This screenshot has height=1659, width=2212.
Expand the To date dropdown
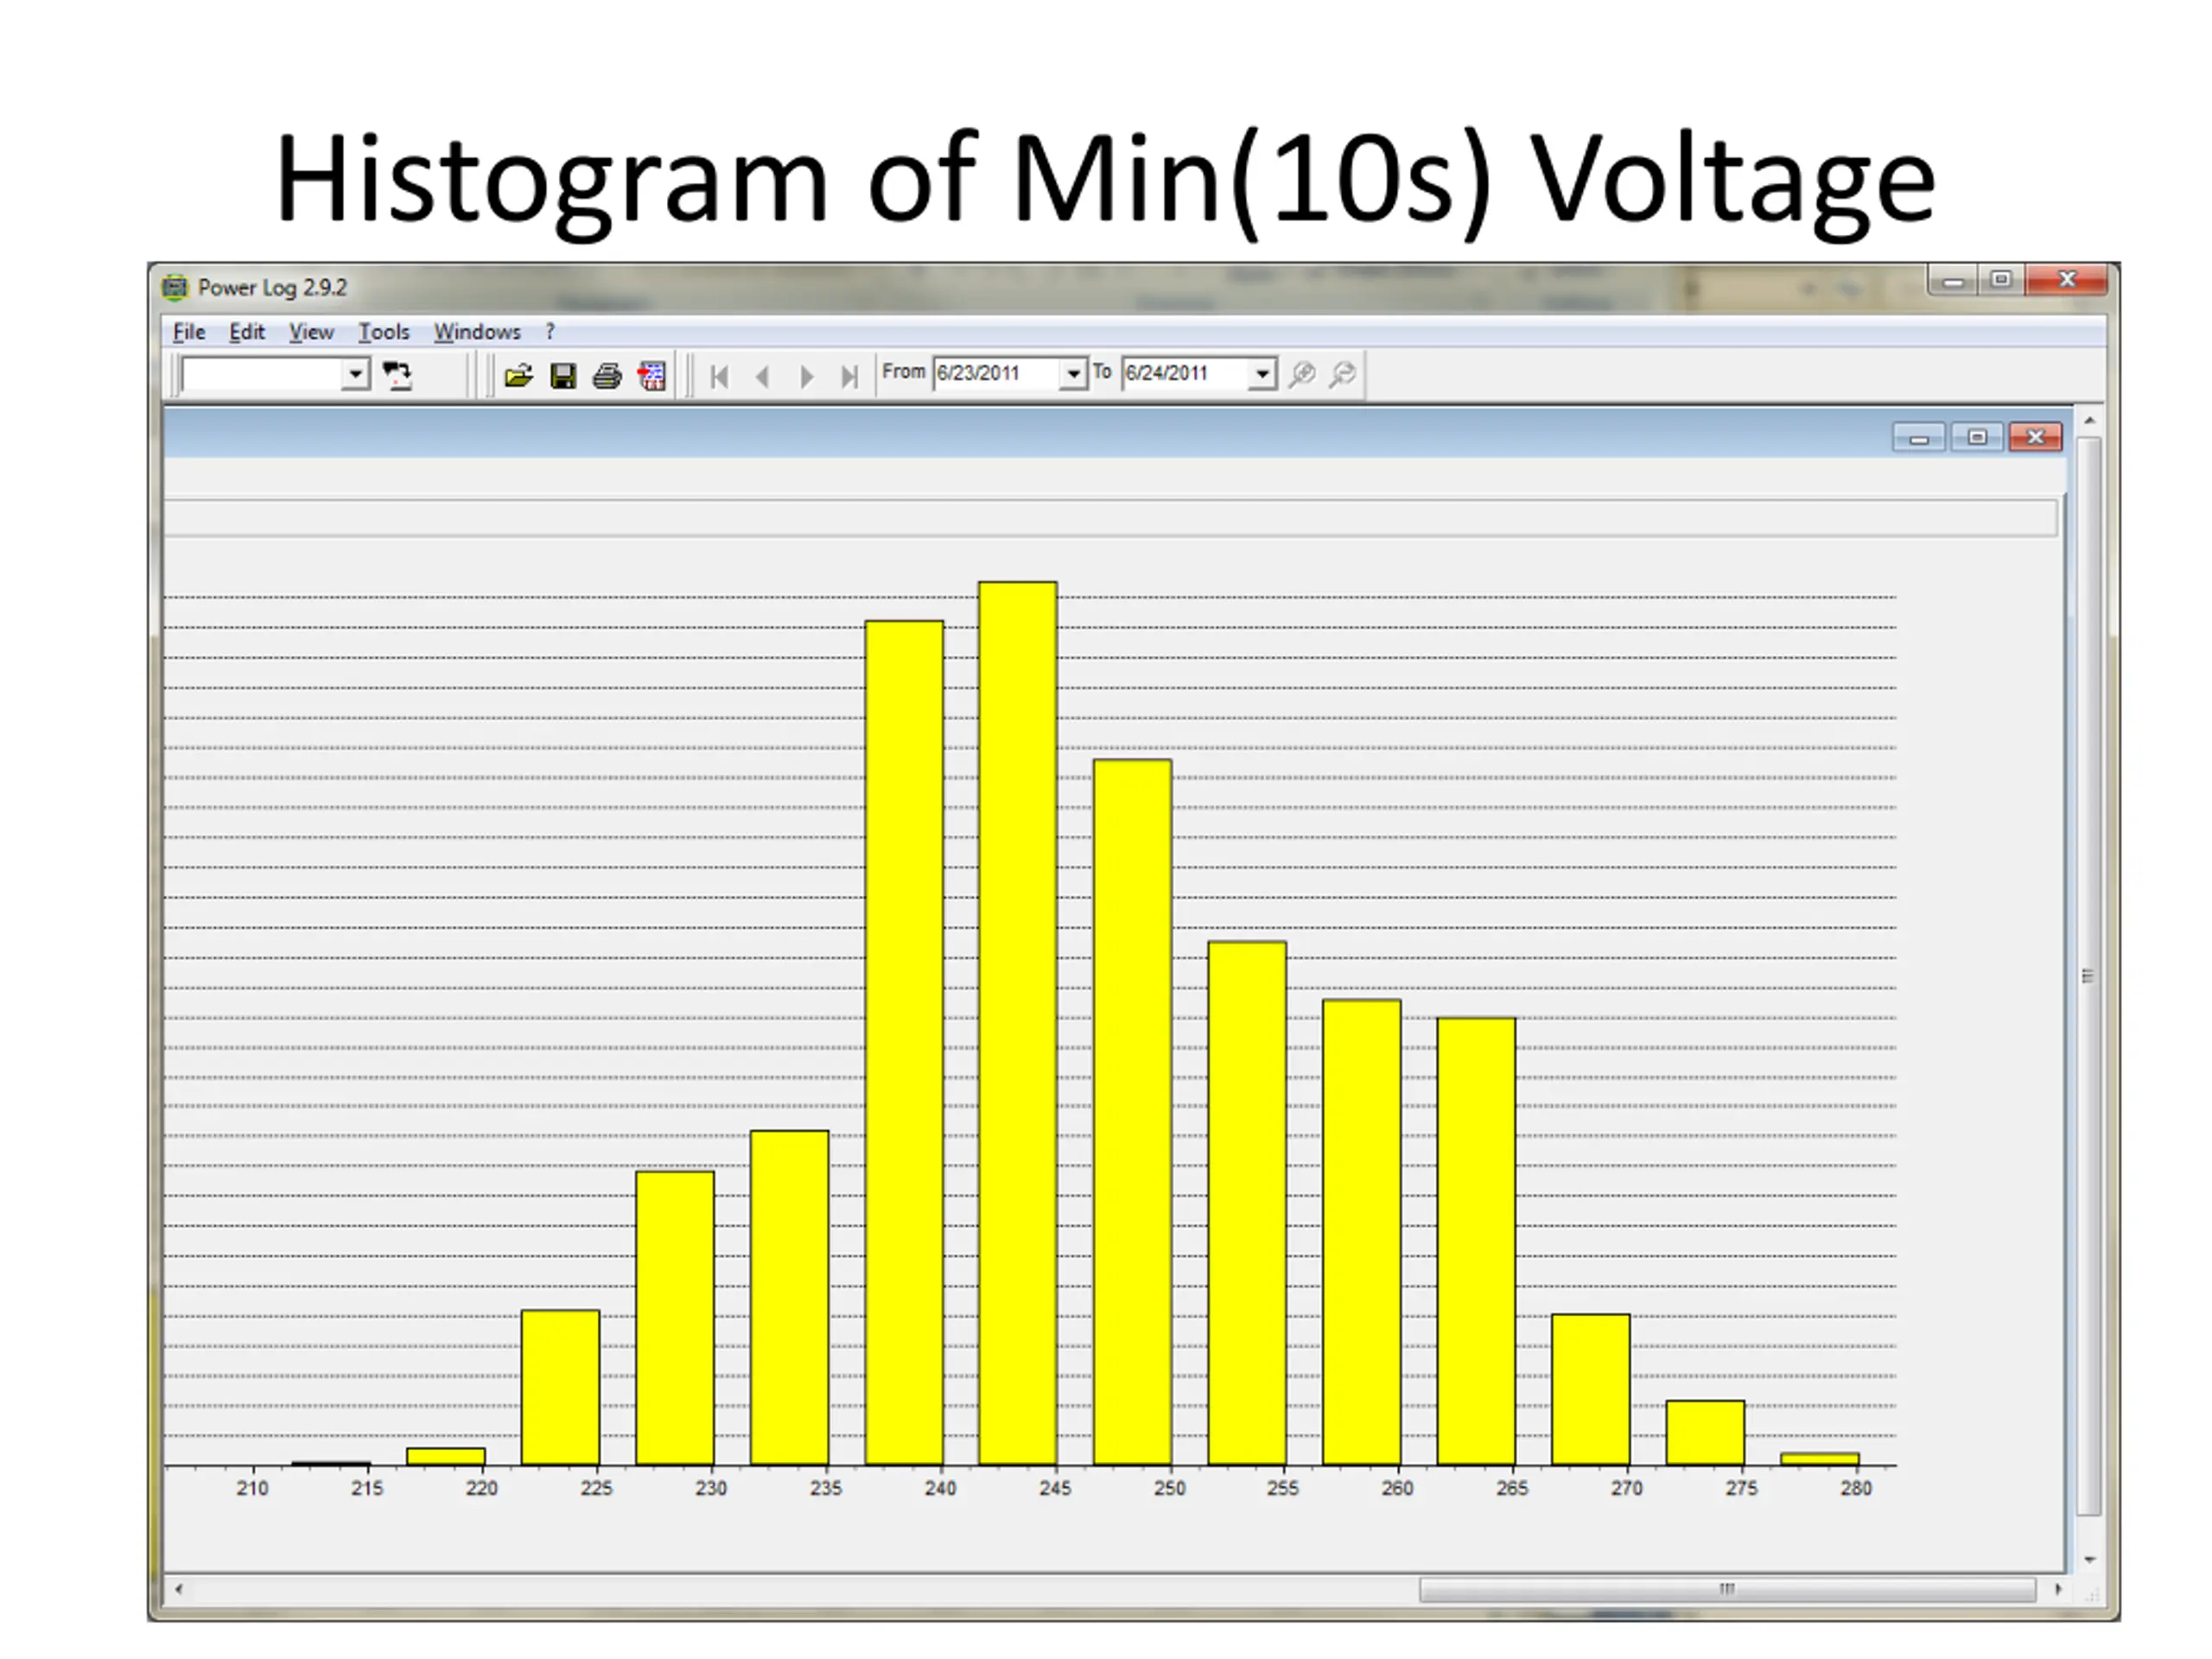tap(1263, 374)
